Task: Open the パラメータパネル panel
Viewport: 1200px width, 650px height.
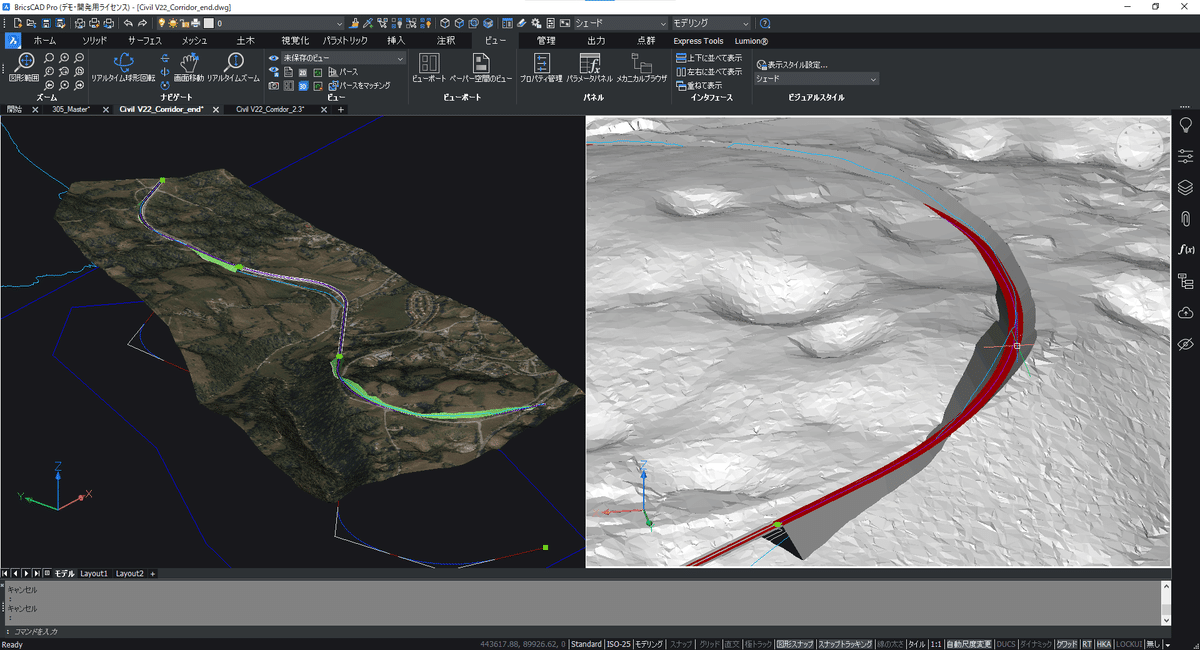Action: (589, 65)
